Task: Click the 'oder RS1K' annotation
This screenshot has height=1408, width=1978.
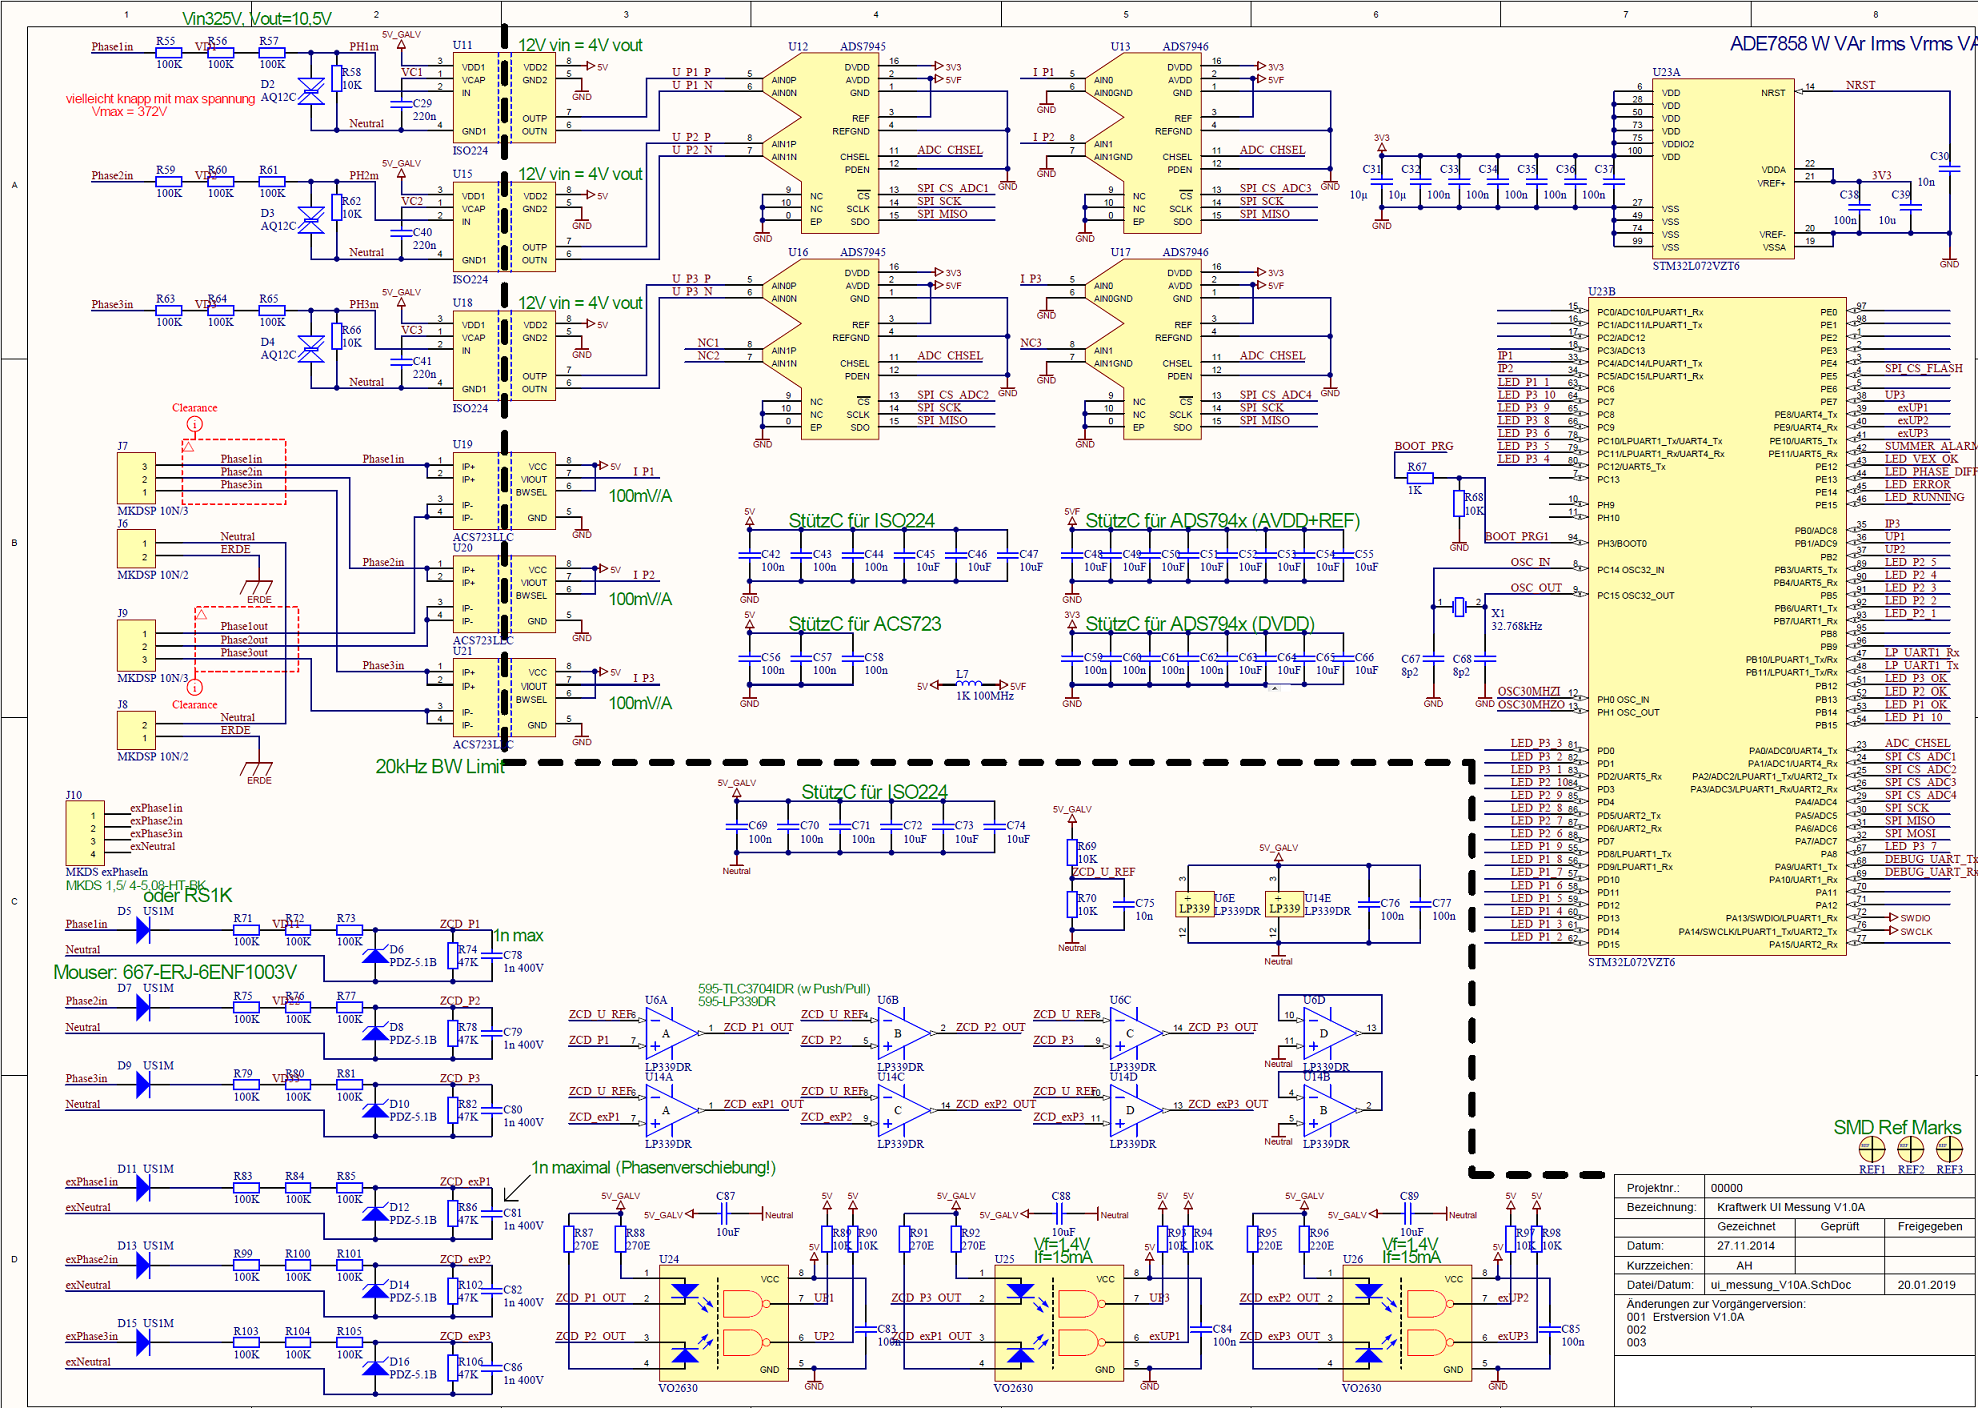Action: click(x=188, y=895)
